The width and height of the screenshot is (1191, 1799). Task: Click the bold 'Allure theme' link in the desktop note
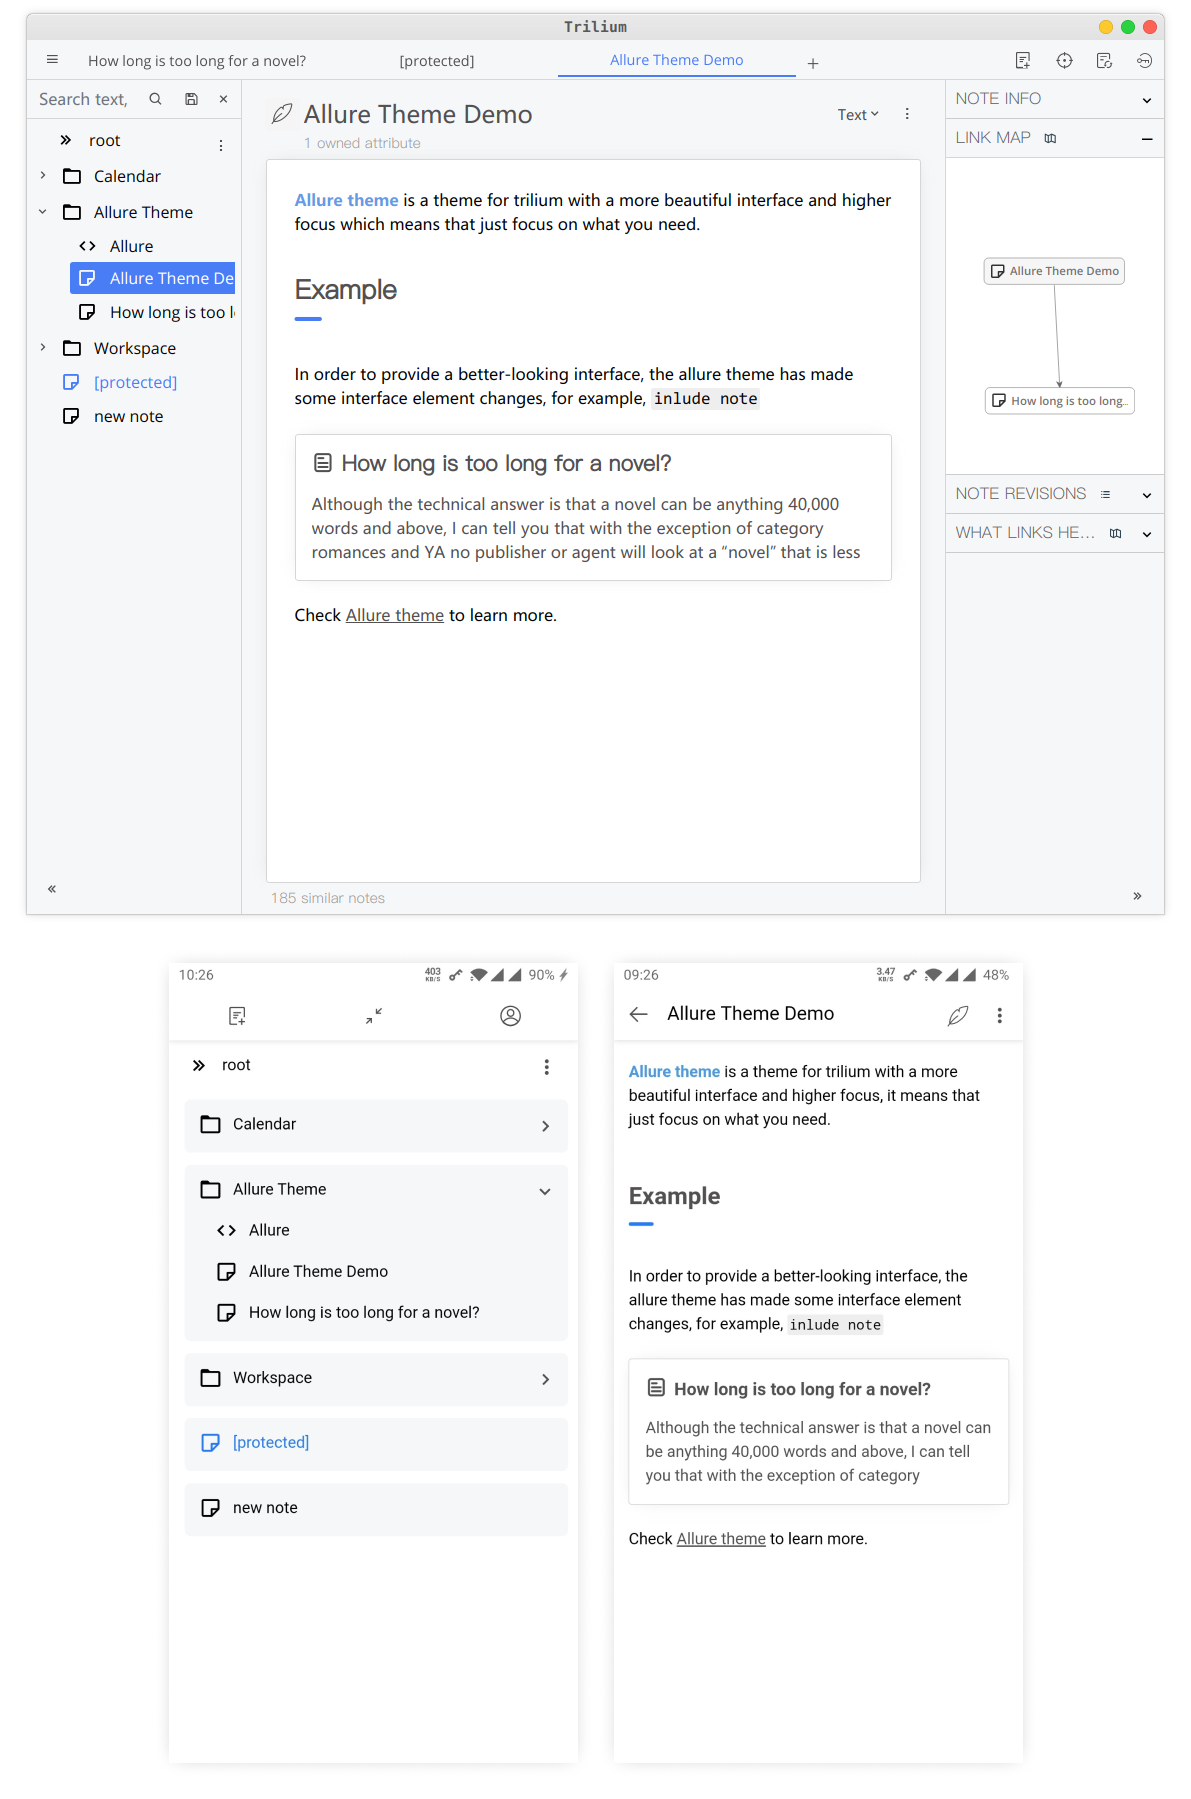[346, 200]
